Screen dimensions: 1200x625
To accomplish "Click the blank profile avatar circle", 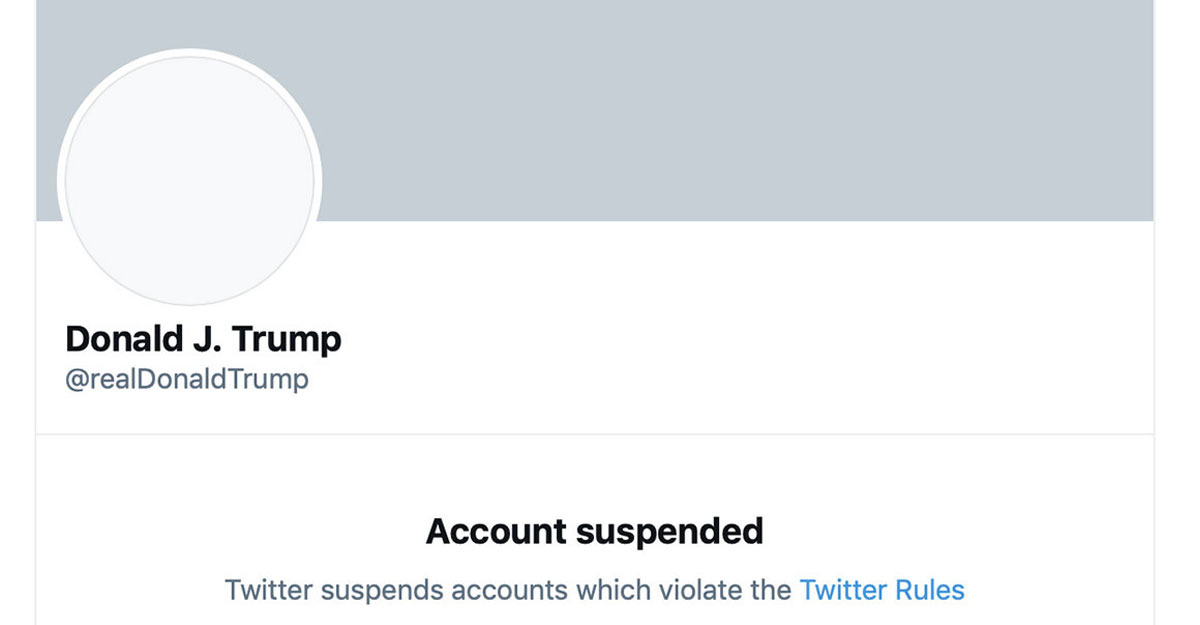I will point(189,181).
